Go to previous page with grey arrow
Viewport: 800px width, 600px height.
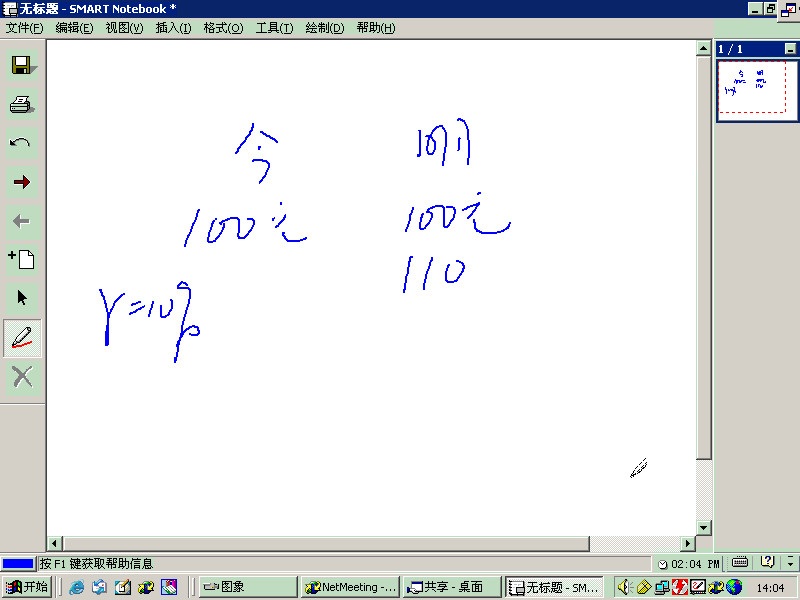21,221
